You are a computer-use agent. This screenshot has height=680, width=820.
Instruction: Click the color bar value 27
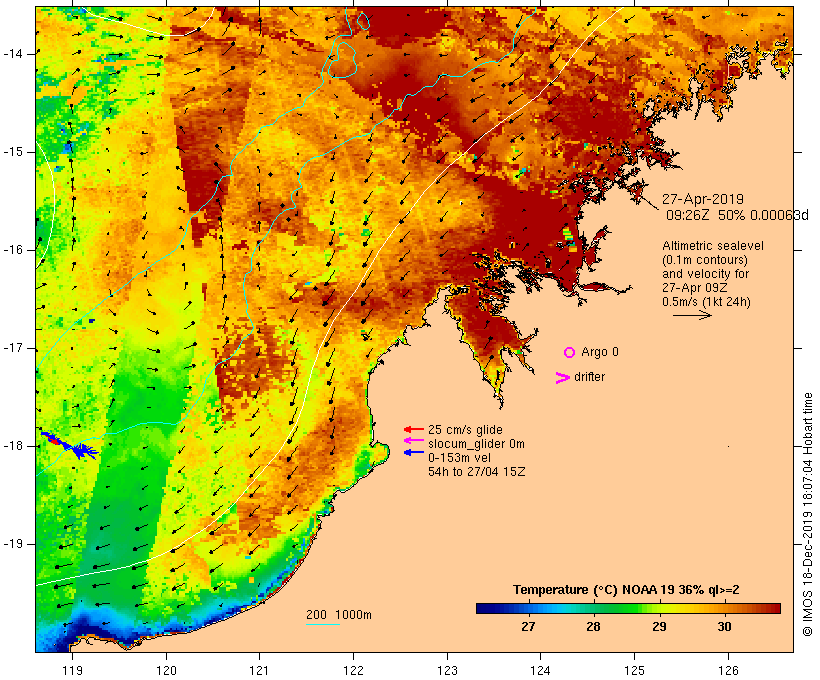pyautogui.click(x=528, y=627)
